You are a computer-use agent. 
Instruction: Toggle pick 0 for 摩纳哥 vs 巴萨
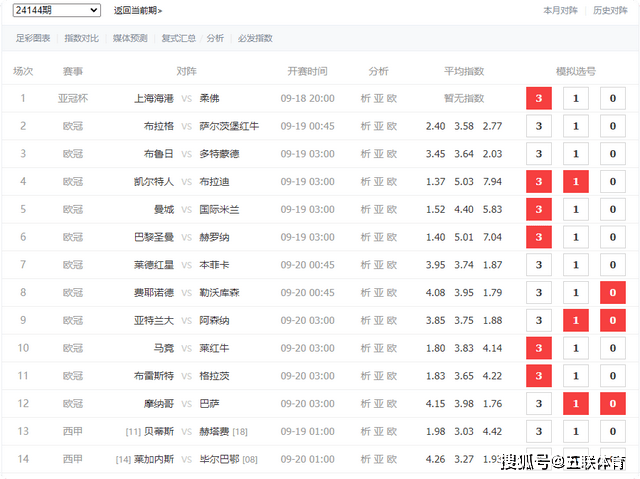coord(613,404)
